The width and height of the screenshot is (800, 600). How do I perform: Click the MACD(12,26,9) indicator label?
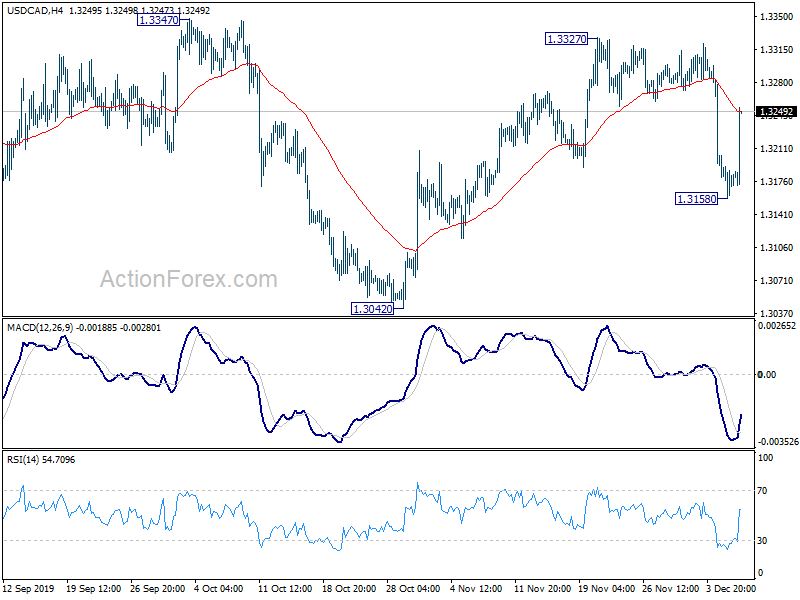(x=40, y=328)
